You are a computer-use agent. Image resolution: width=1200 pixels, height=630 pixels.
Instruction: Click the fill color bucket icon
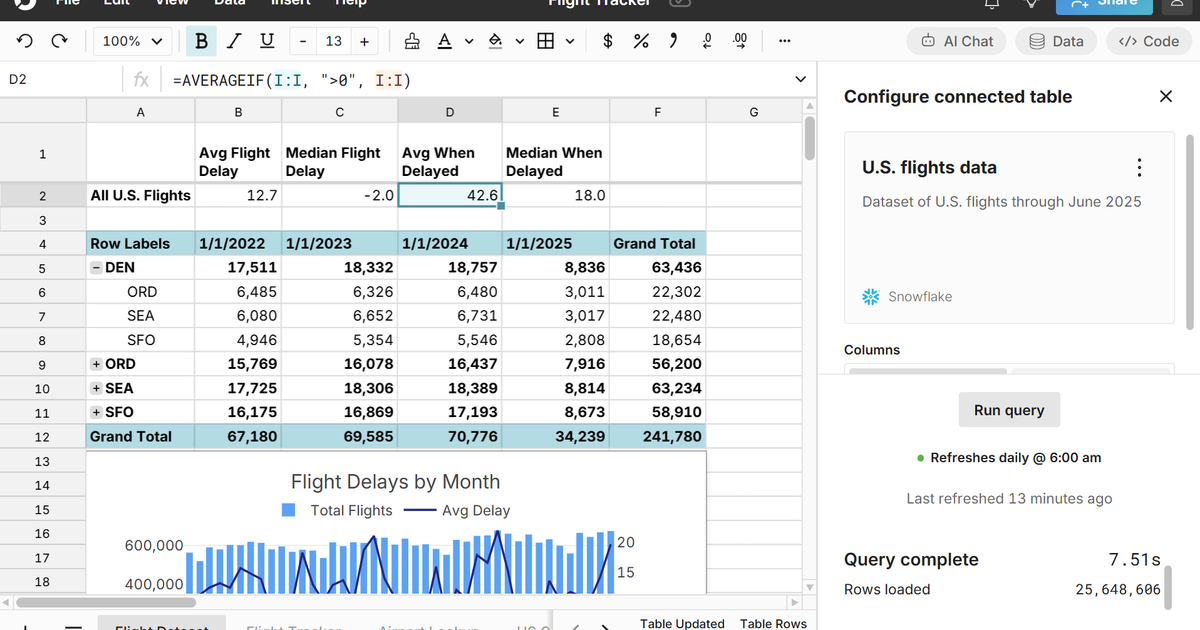tap(495, 41)
